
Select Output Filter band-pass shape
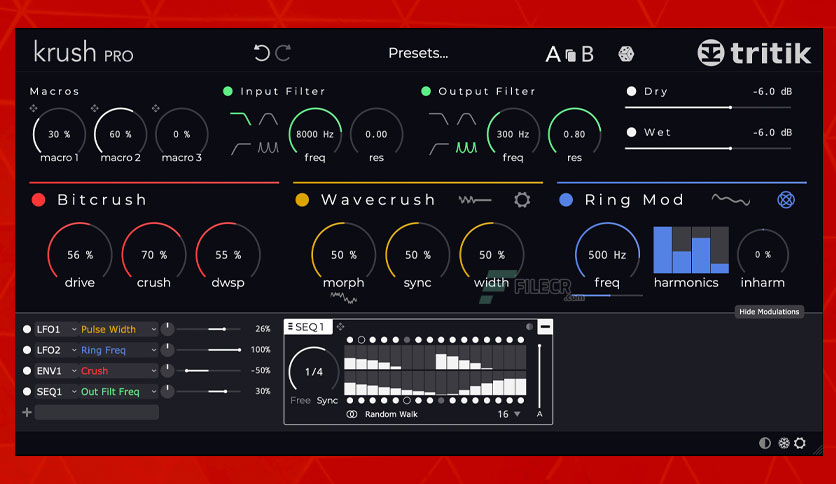(467, 118)
